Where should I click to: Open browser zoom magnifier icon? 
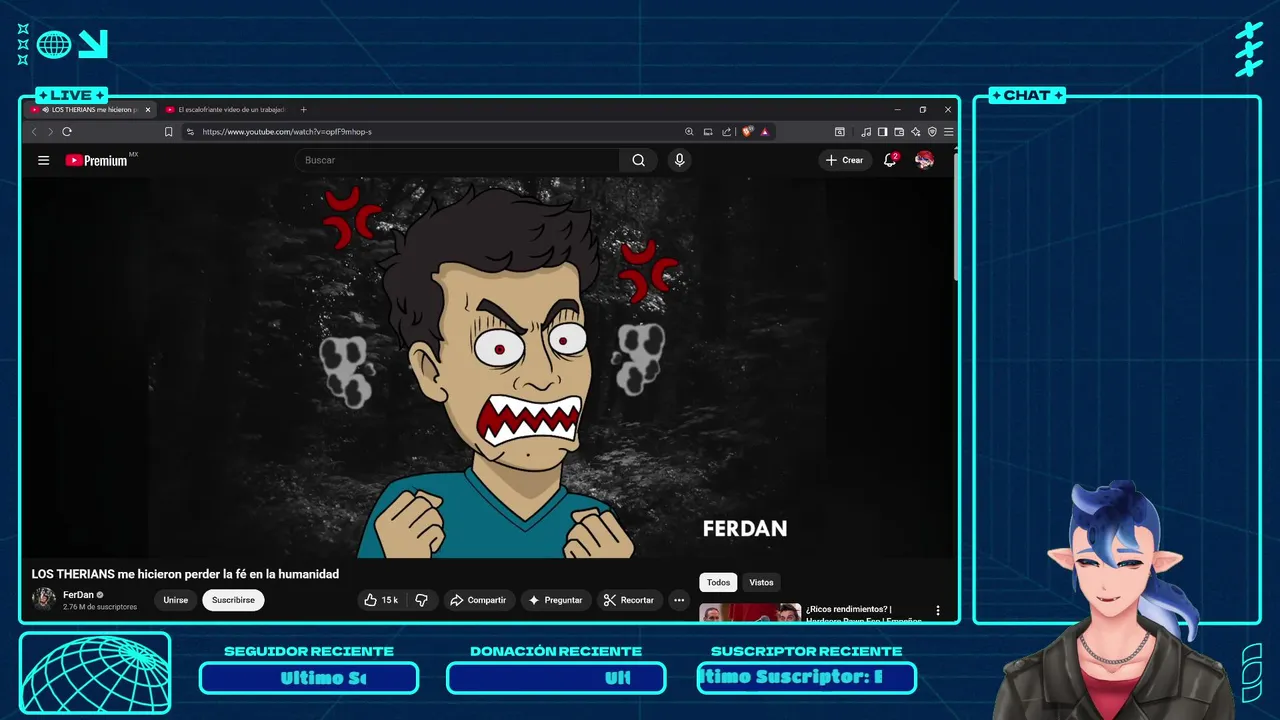(689, 131)
